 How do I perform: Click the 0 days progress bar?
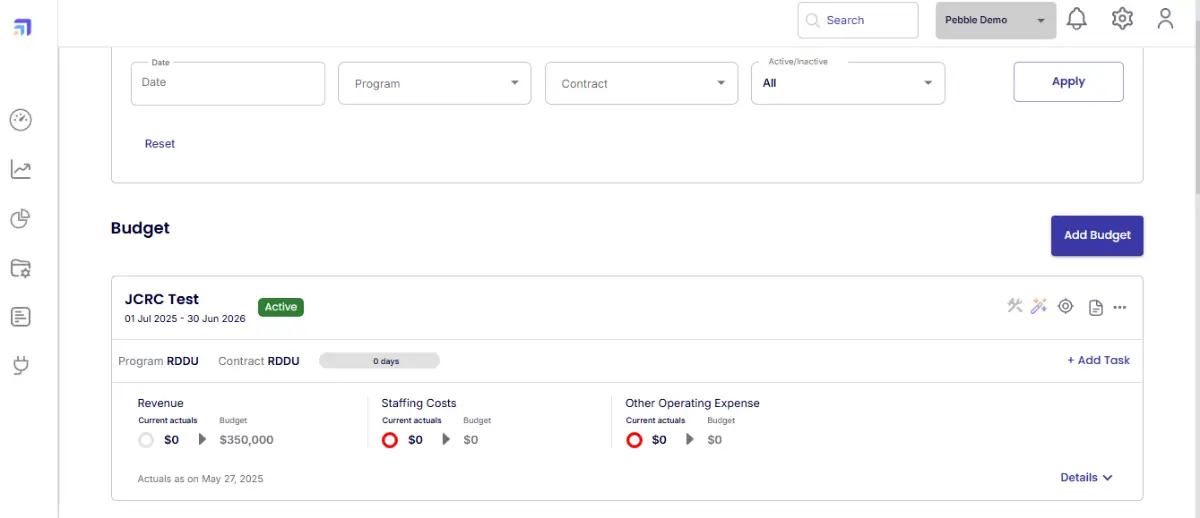point(379,361)
